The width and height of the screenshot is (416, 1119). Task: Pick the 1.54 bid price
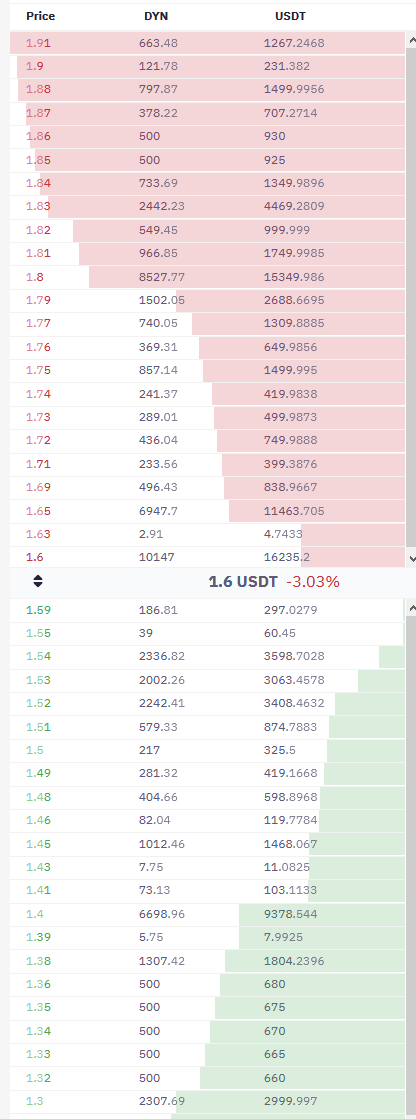click(39, 656)
